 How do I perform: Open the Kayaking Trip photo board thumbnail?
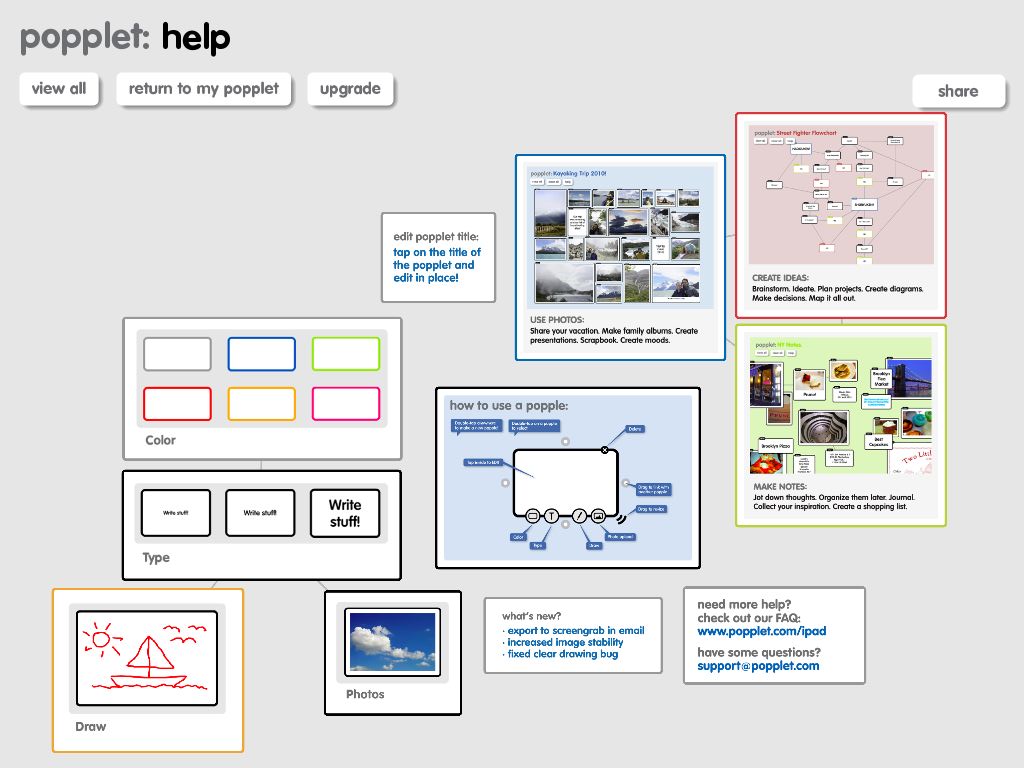click(619, 238)
